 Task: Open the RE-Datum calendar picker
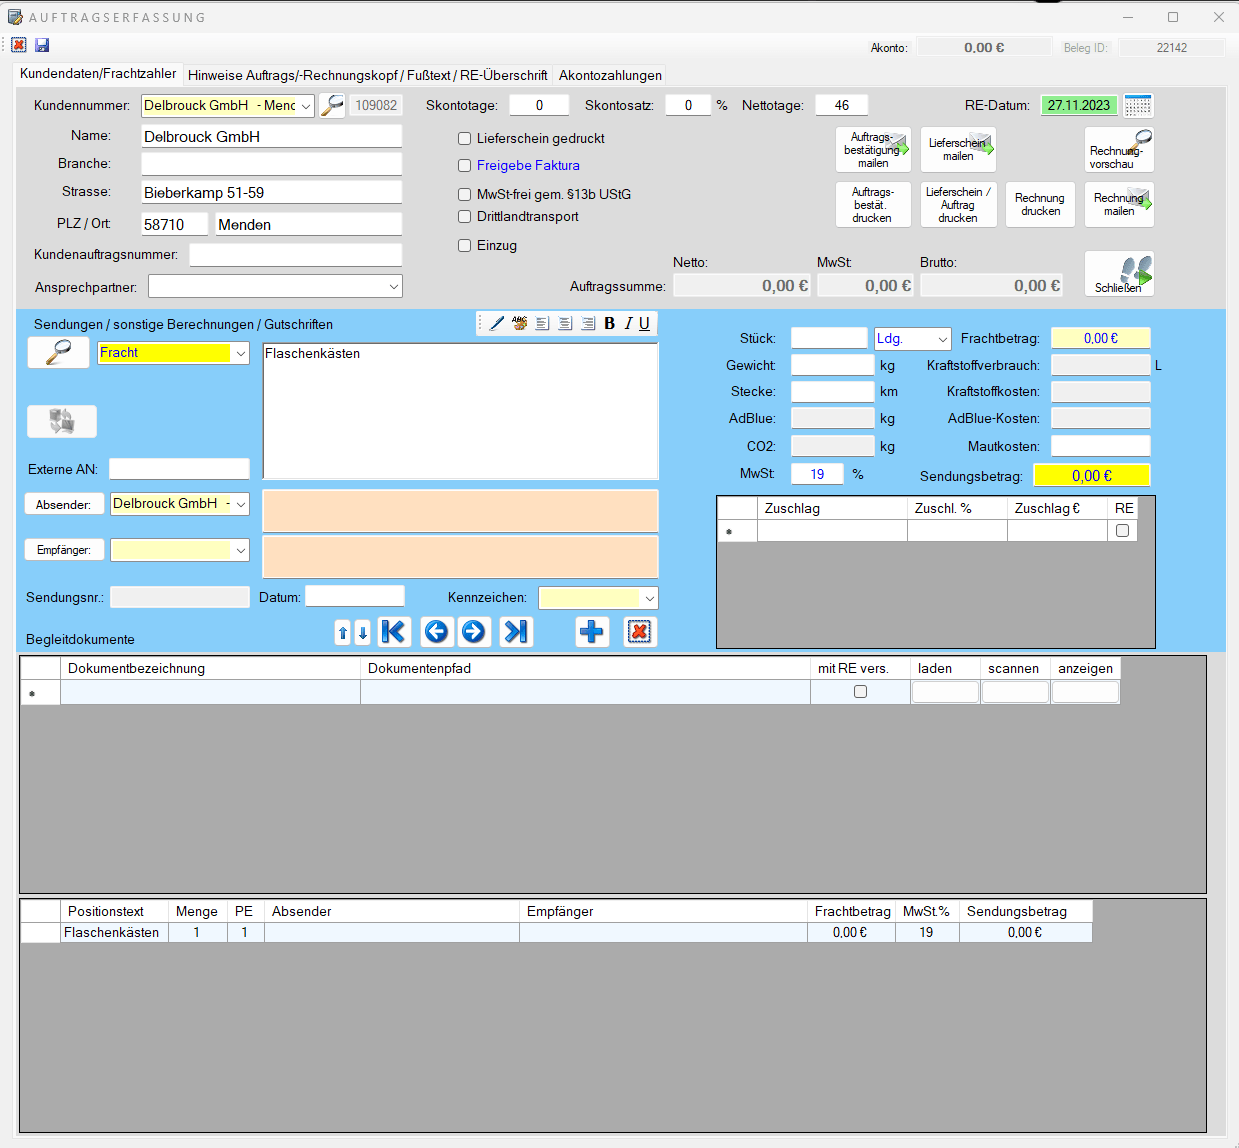click(1138, 105)
